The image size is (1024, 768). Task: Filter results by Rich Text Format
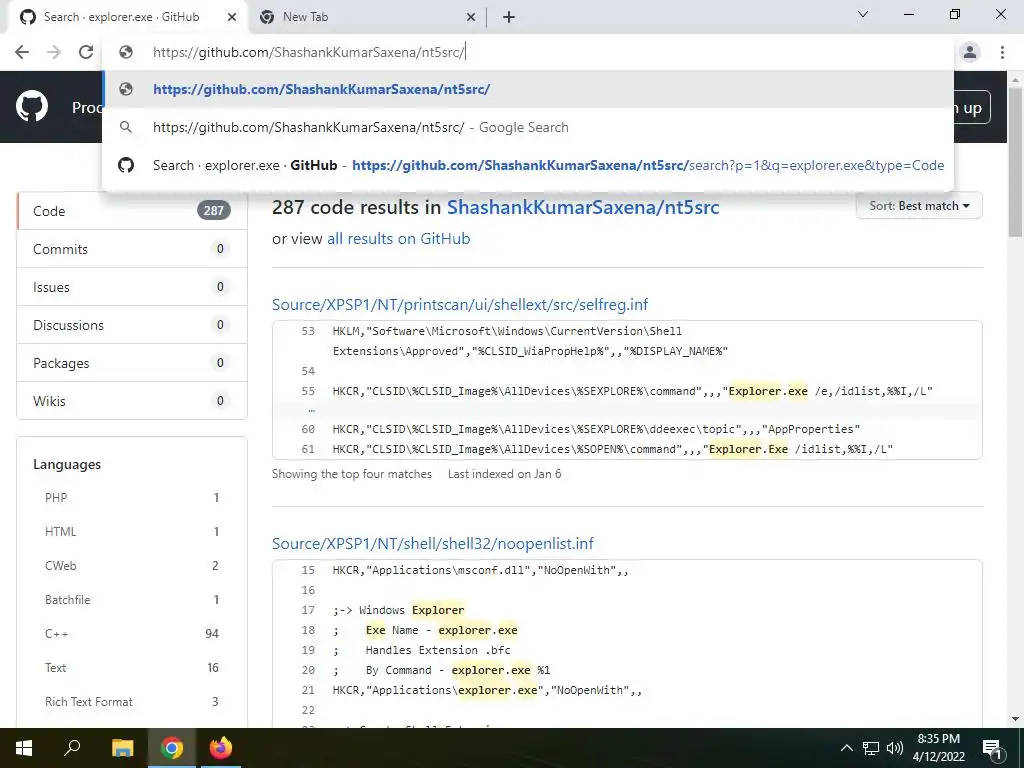coord(132,701)
